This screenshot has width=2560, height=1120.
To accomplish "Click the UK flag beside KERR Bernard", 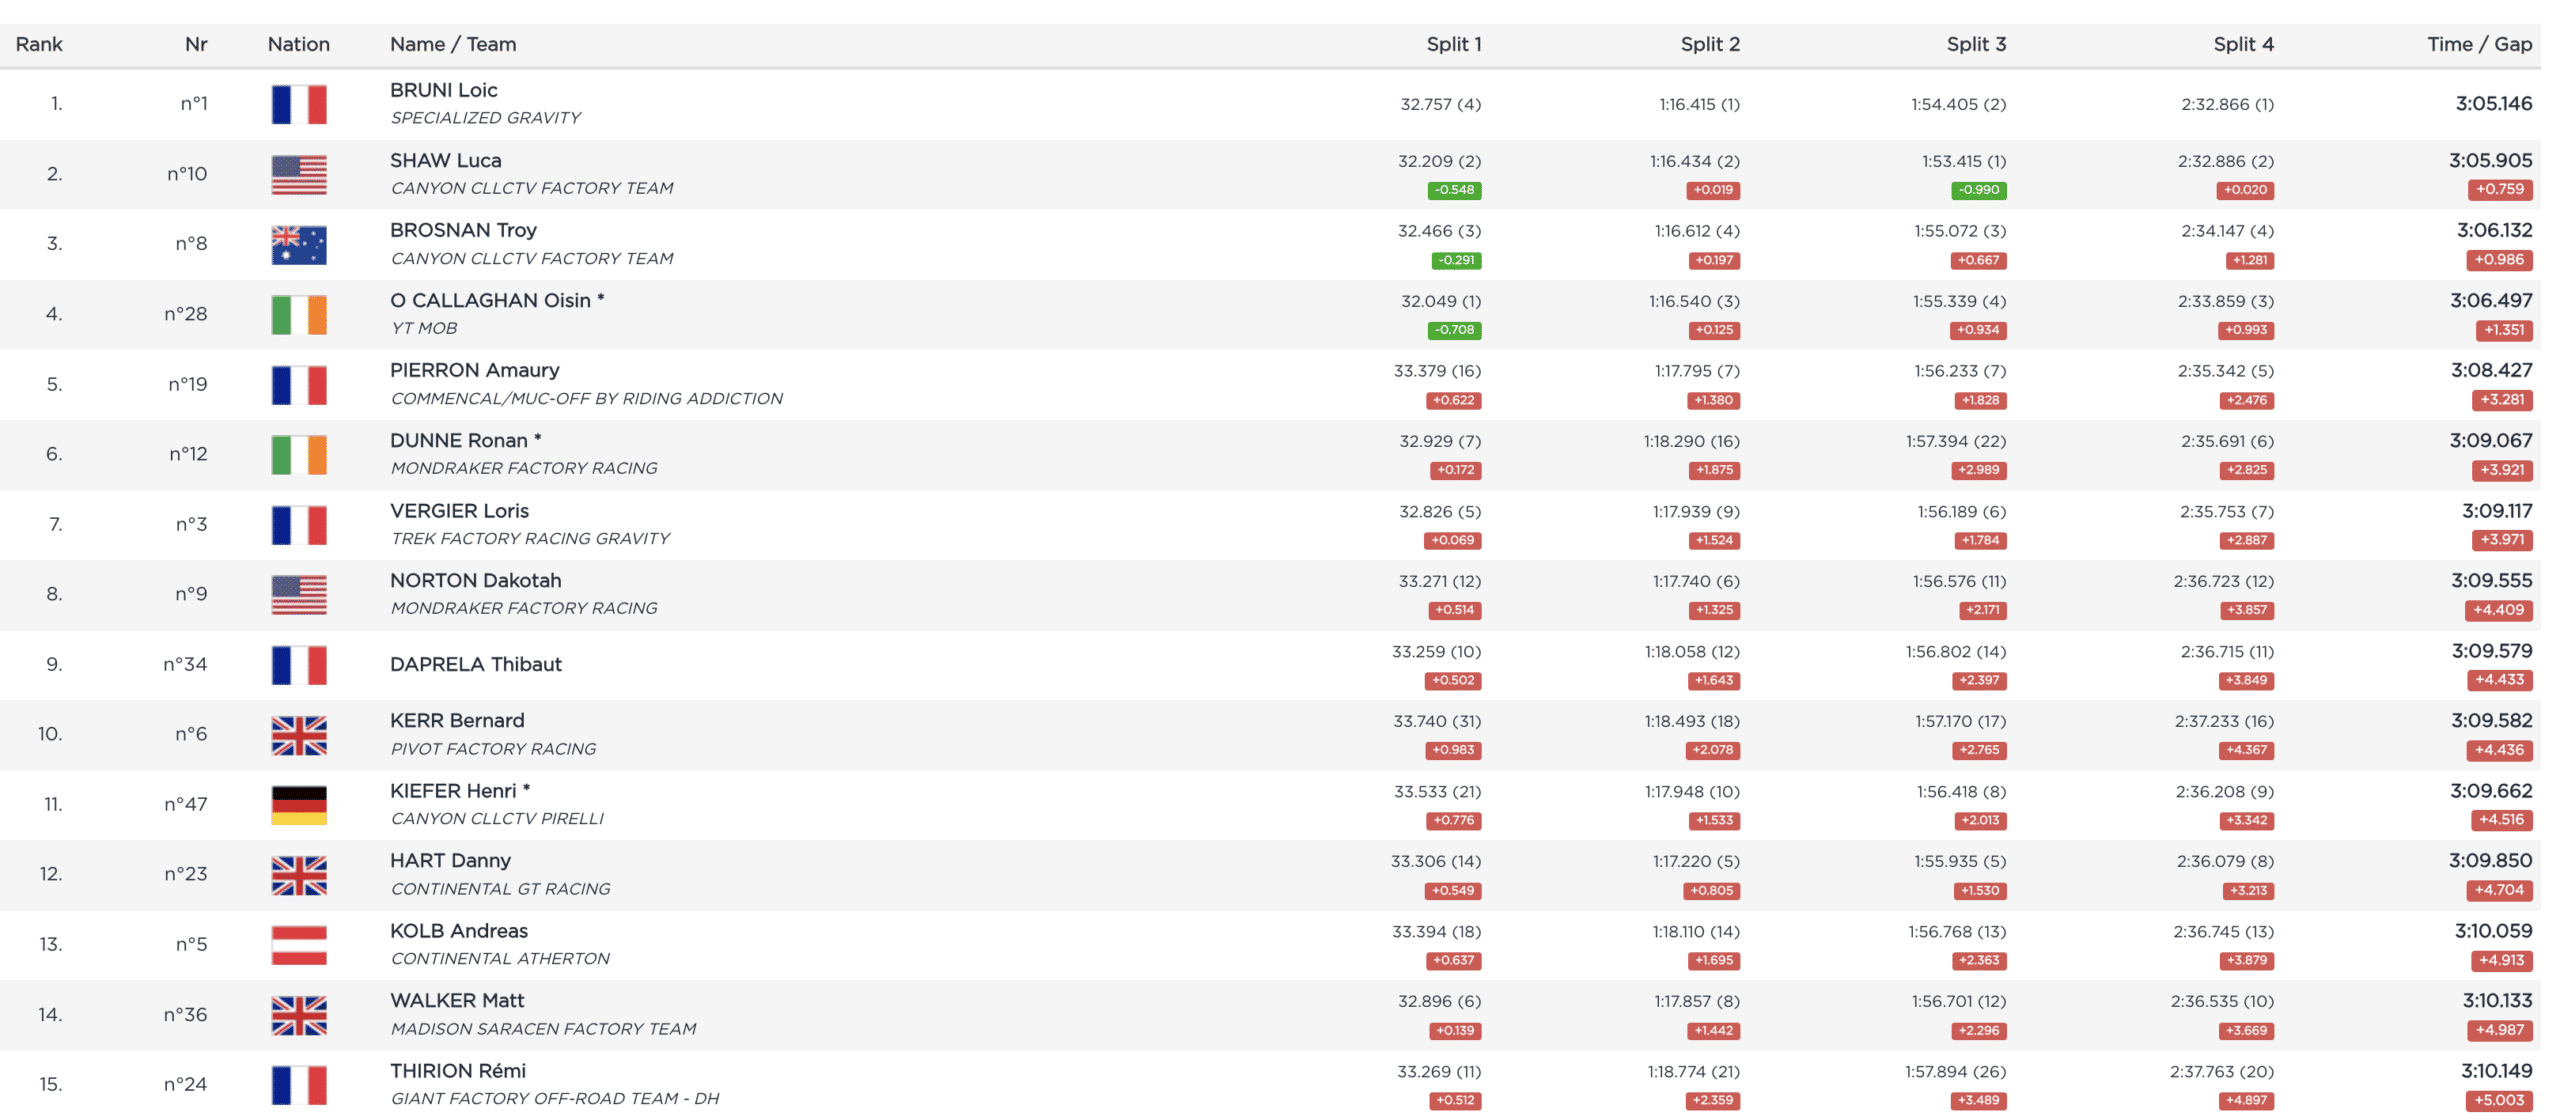I will tap(298, 735).
